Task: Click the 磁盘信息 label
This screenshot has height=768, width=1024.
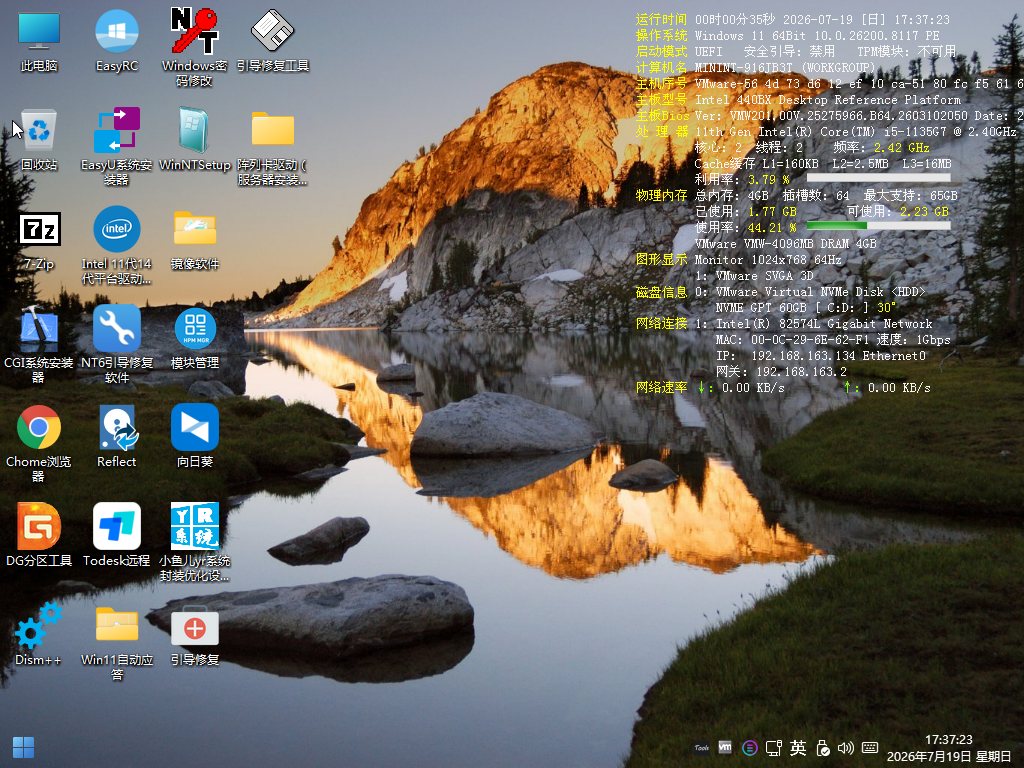Action: (661, 292)
